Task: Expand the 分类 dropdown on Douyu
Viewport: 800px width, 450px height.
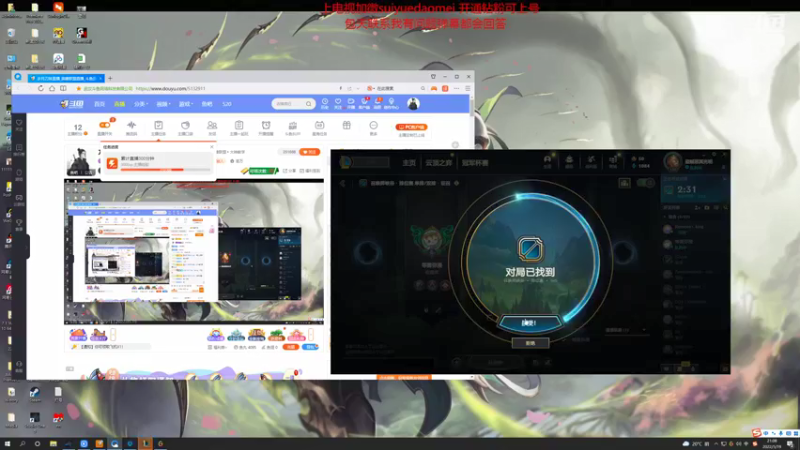Action: [141, 104]
